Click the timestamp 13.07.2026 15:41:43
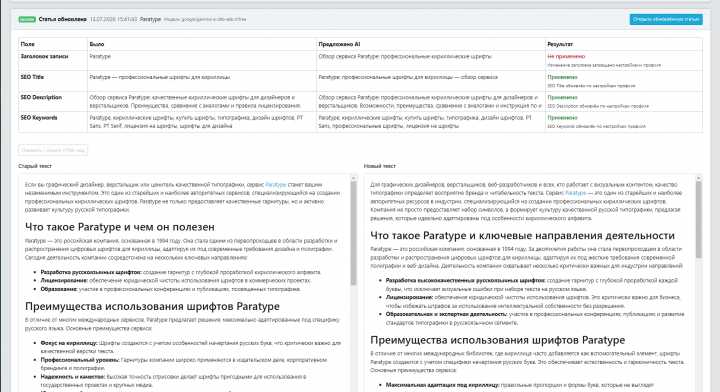Viewport: 720px width, 392px height. pos(113,19)
